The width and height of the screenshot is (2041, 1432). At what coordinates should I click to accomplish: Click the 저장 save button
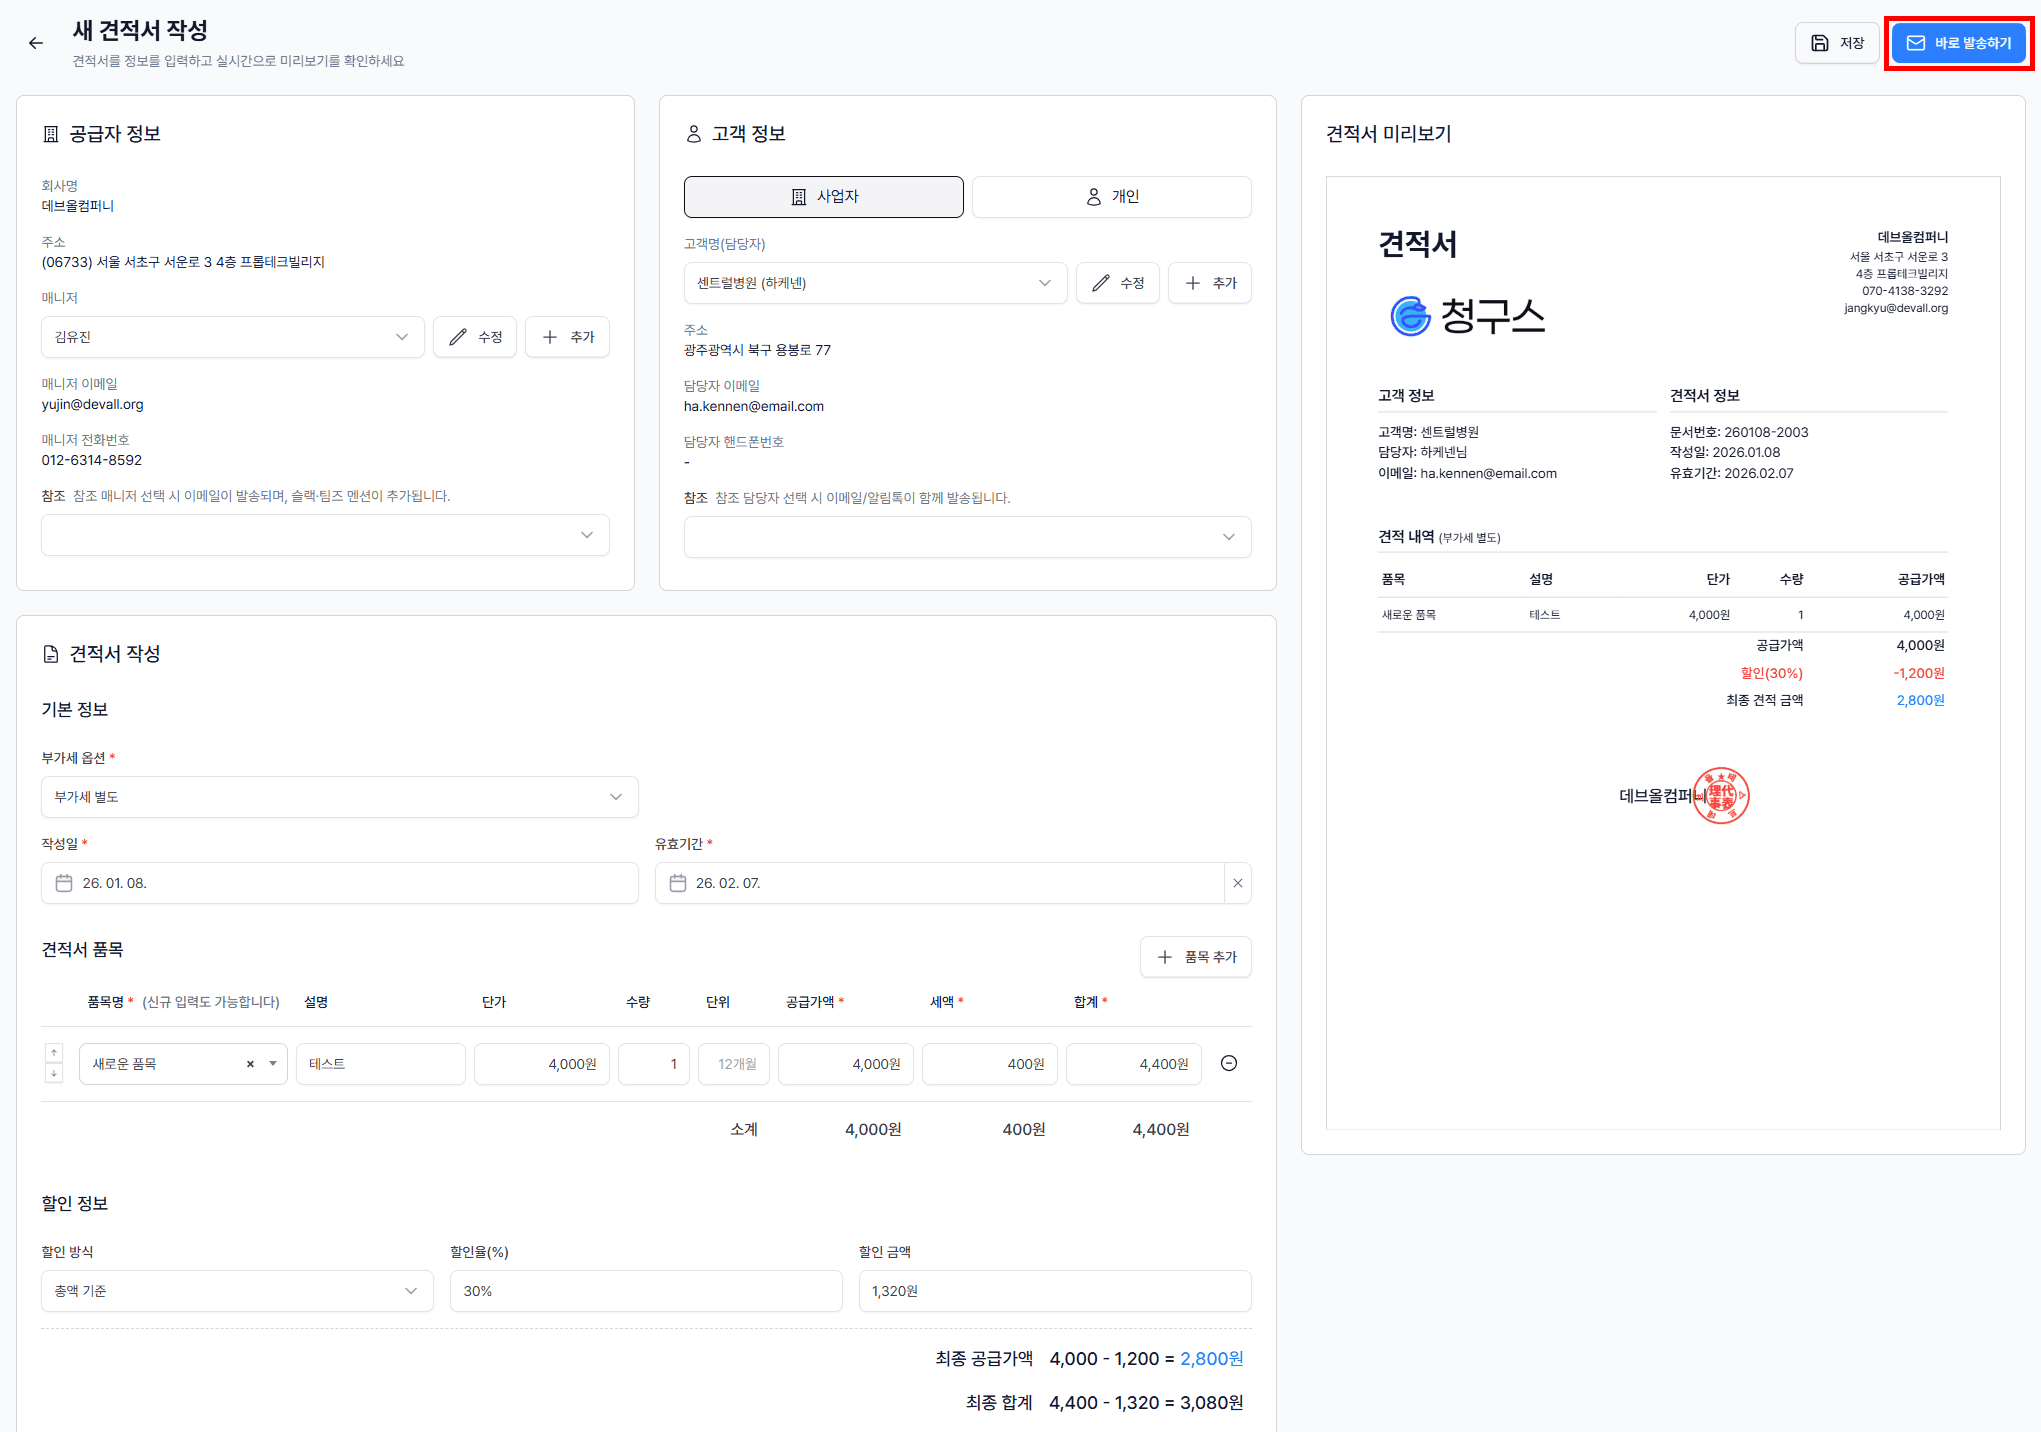1837,43
